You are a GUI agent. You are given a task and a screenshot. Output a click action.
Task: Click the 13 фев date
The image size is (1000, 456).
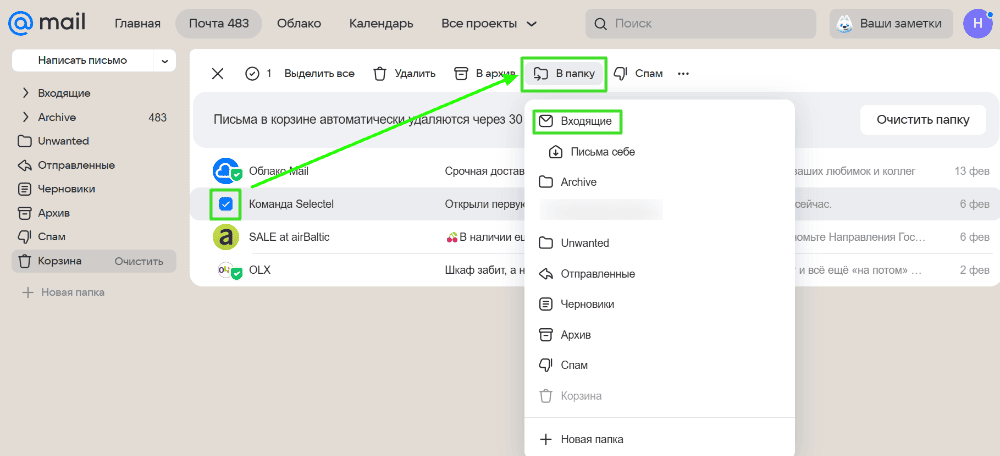coord(972,171)
